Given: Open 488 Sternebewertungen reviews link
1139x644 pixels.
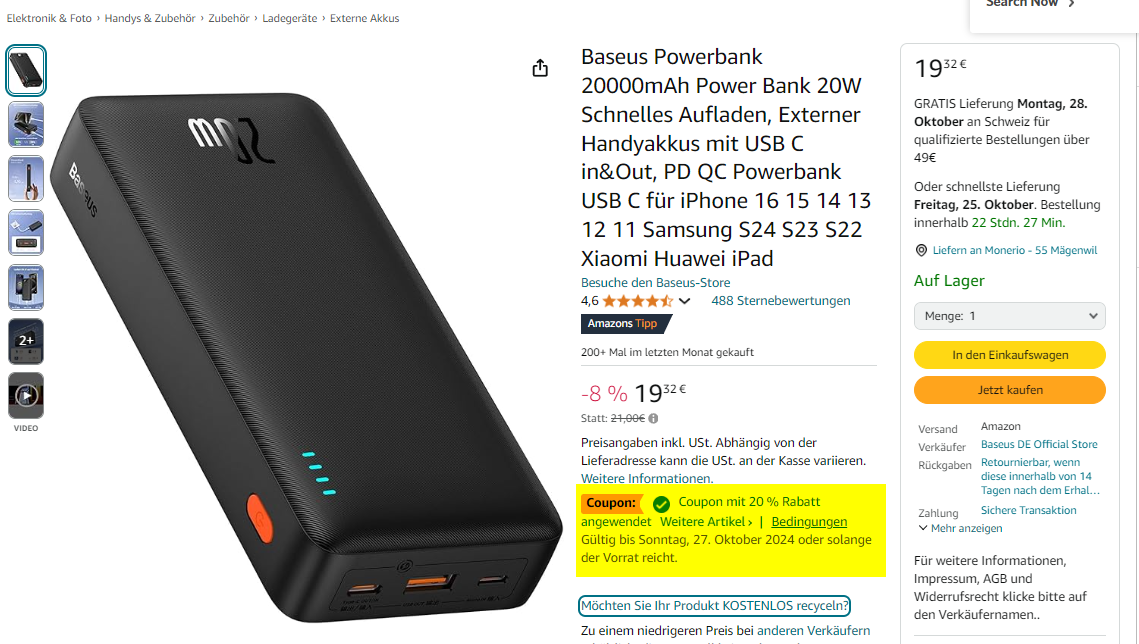Looking at the screenshot, I should 780,301.
